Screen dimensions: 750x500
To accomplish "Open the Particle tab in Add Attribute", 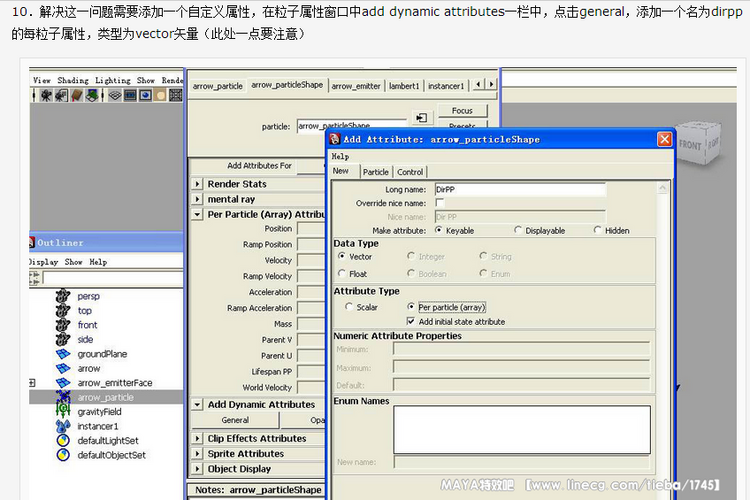I will (x=376, y=172).
